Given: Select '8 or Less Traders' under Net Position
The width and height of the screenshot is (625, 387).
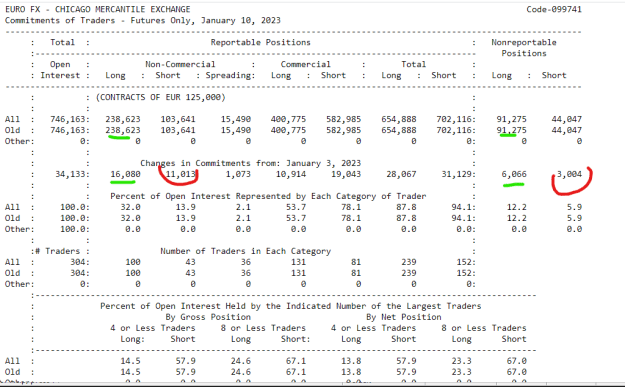Looking at the screenshot, I should tap(483, 328).
